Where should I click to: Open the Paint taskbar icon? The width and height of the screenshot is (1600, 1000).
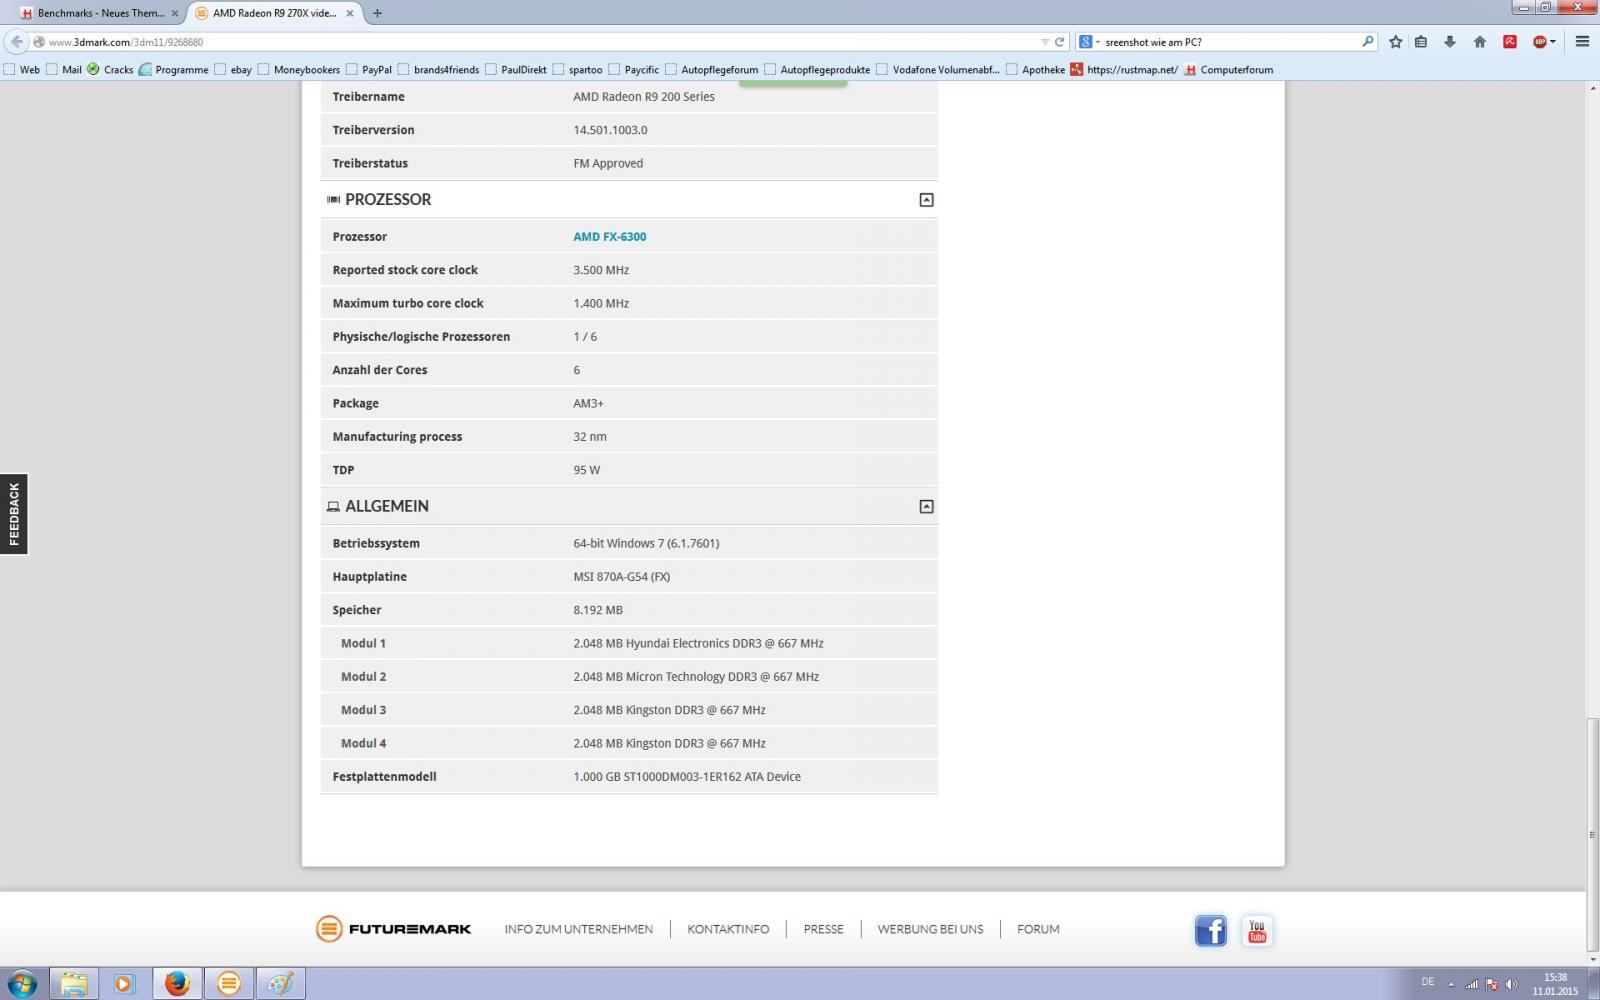coord(281,984)
